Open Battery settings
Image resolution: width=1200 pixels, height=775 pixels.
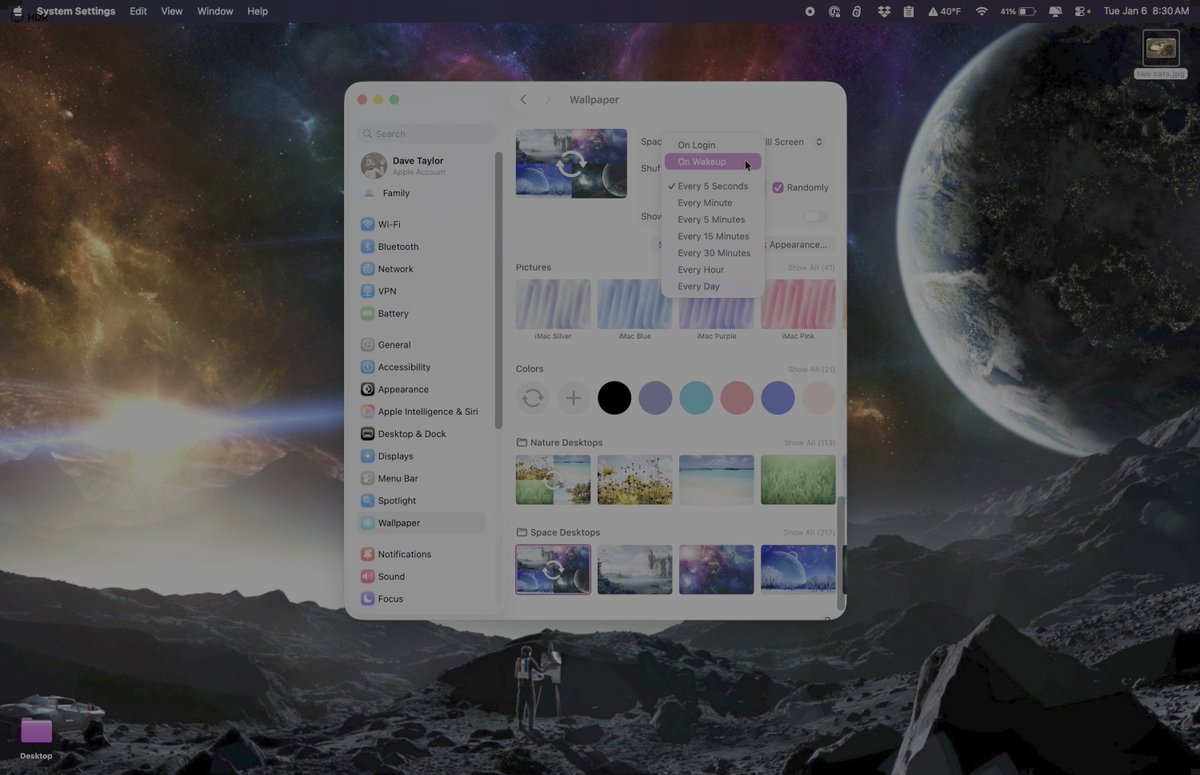click(x=392, y=313)
